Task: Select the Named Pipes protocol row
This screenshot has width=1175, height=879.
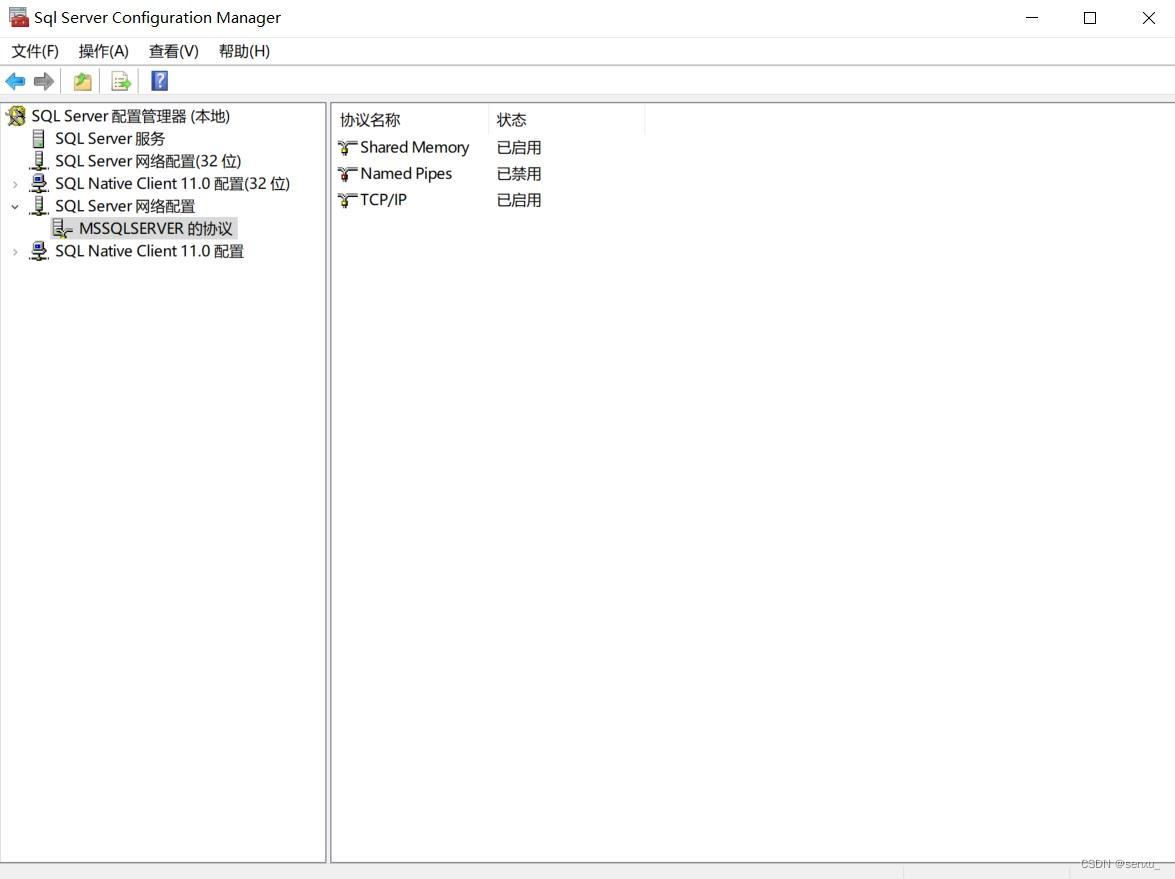Action: (x=406, y=174)
